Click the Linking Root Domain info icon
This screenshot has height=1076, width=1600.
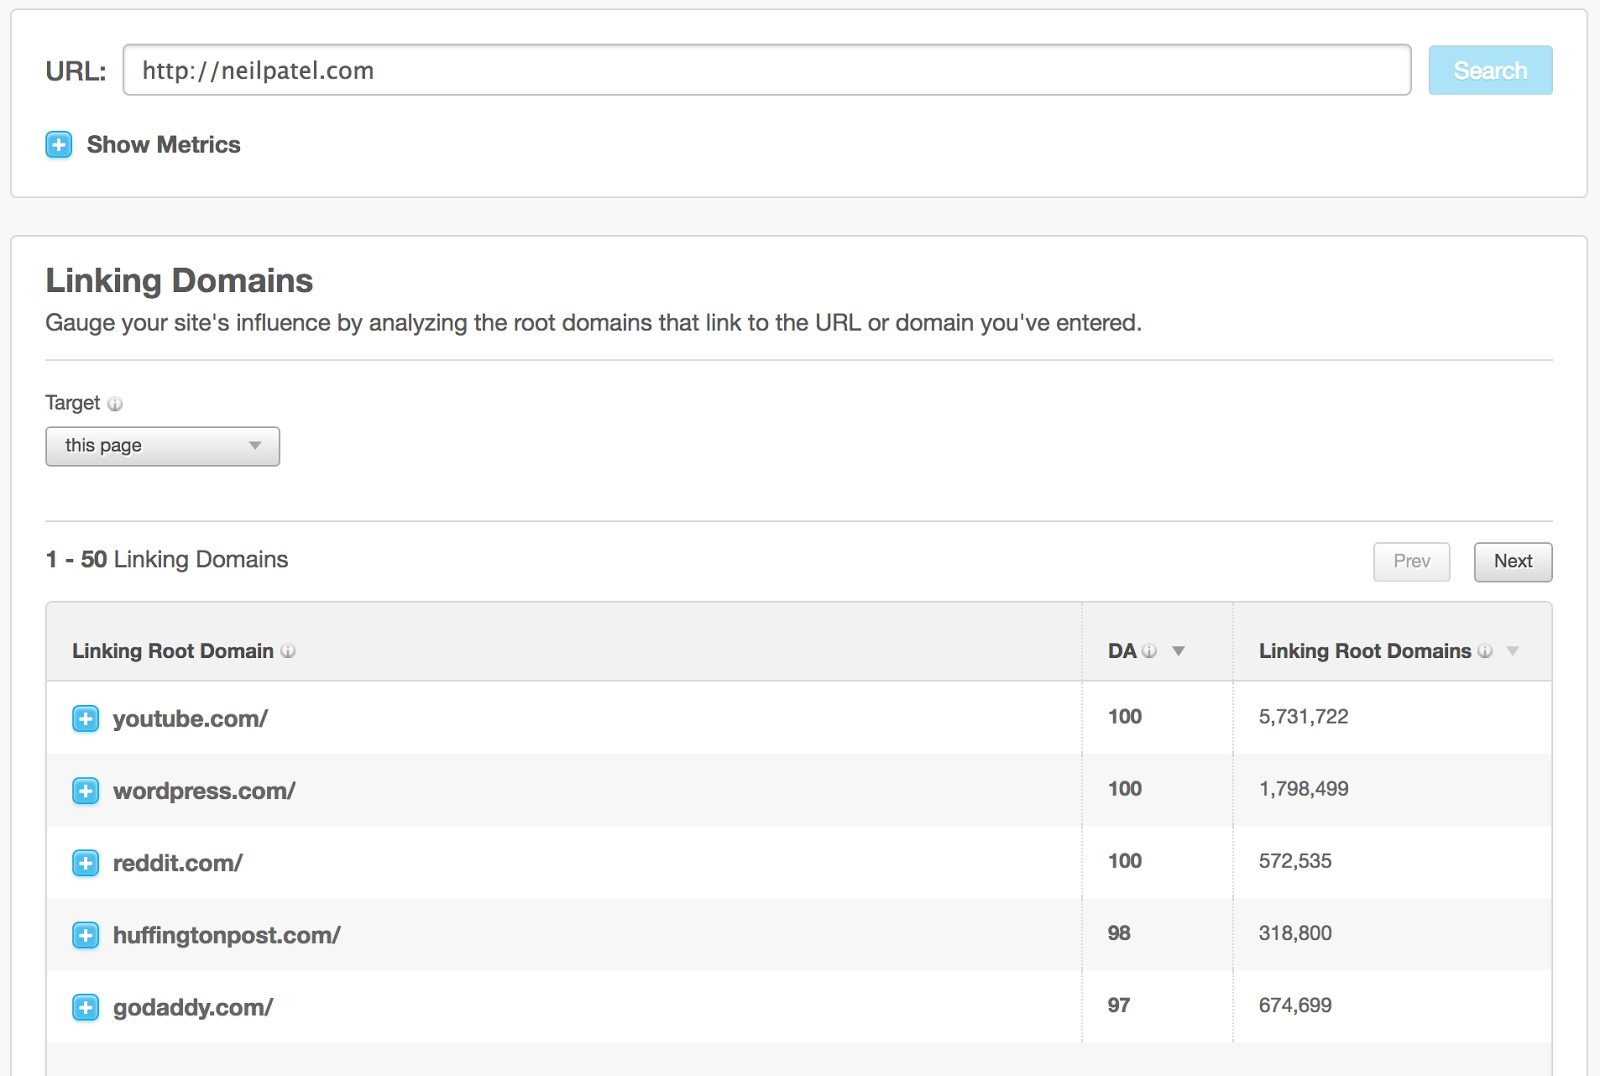click(x=288, y=651)
